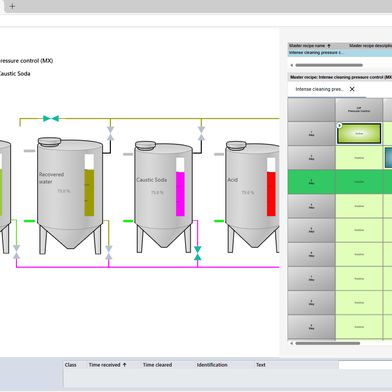Click the olive level bar in Recovered water
392x392 pixels.
coord(89,193)
